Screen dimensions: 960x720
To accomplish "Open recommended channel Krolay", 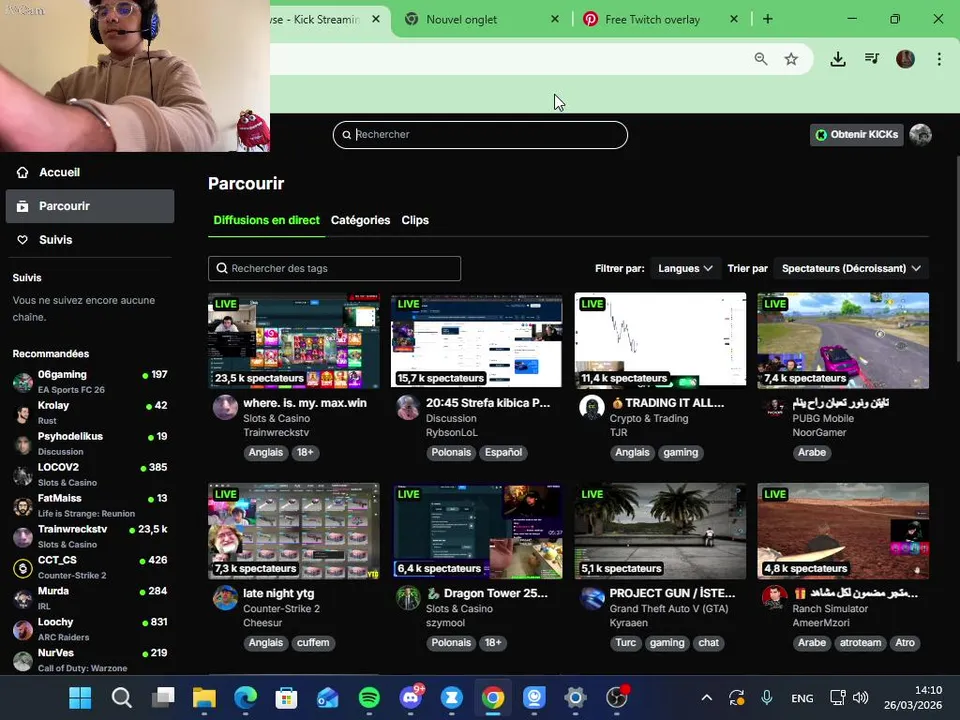I will [90, 413].
